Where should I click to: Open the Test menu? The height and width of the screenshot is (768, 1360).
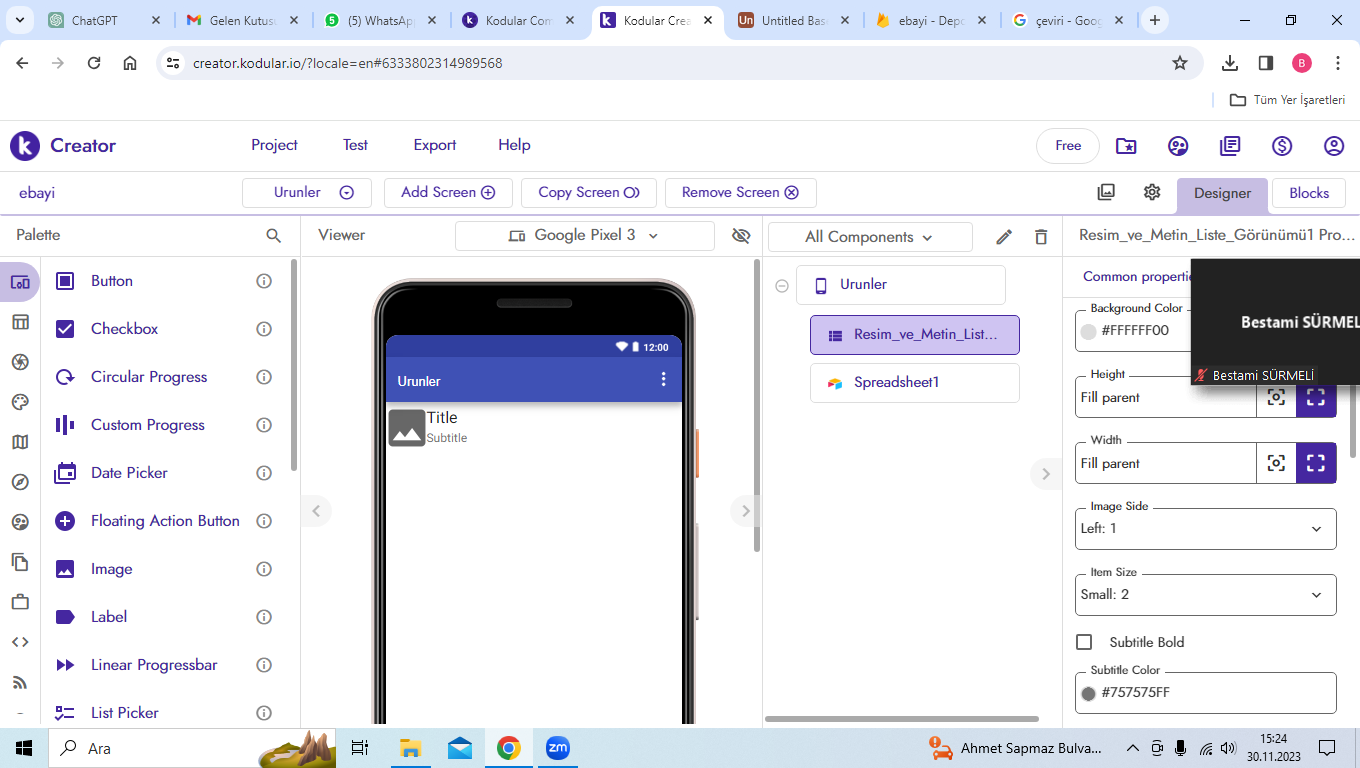point(355,145)
